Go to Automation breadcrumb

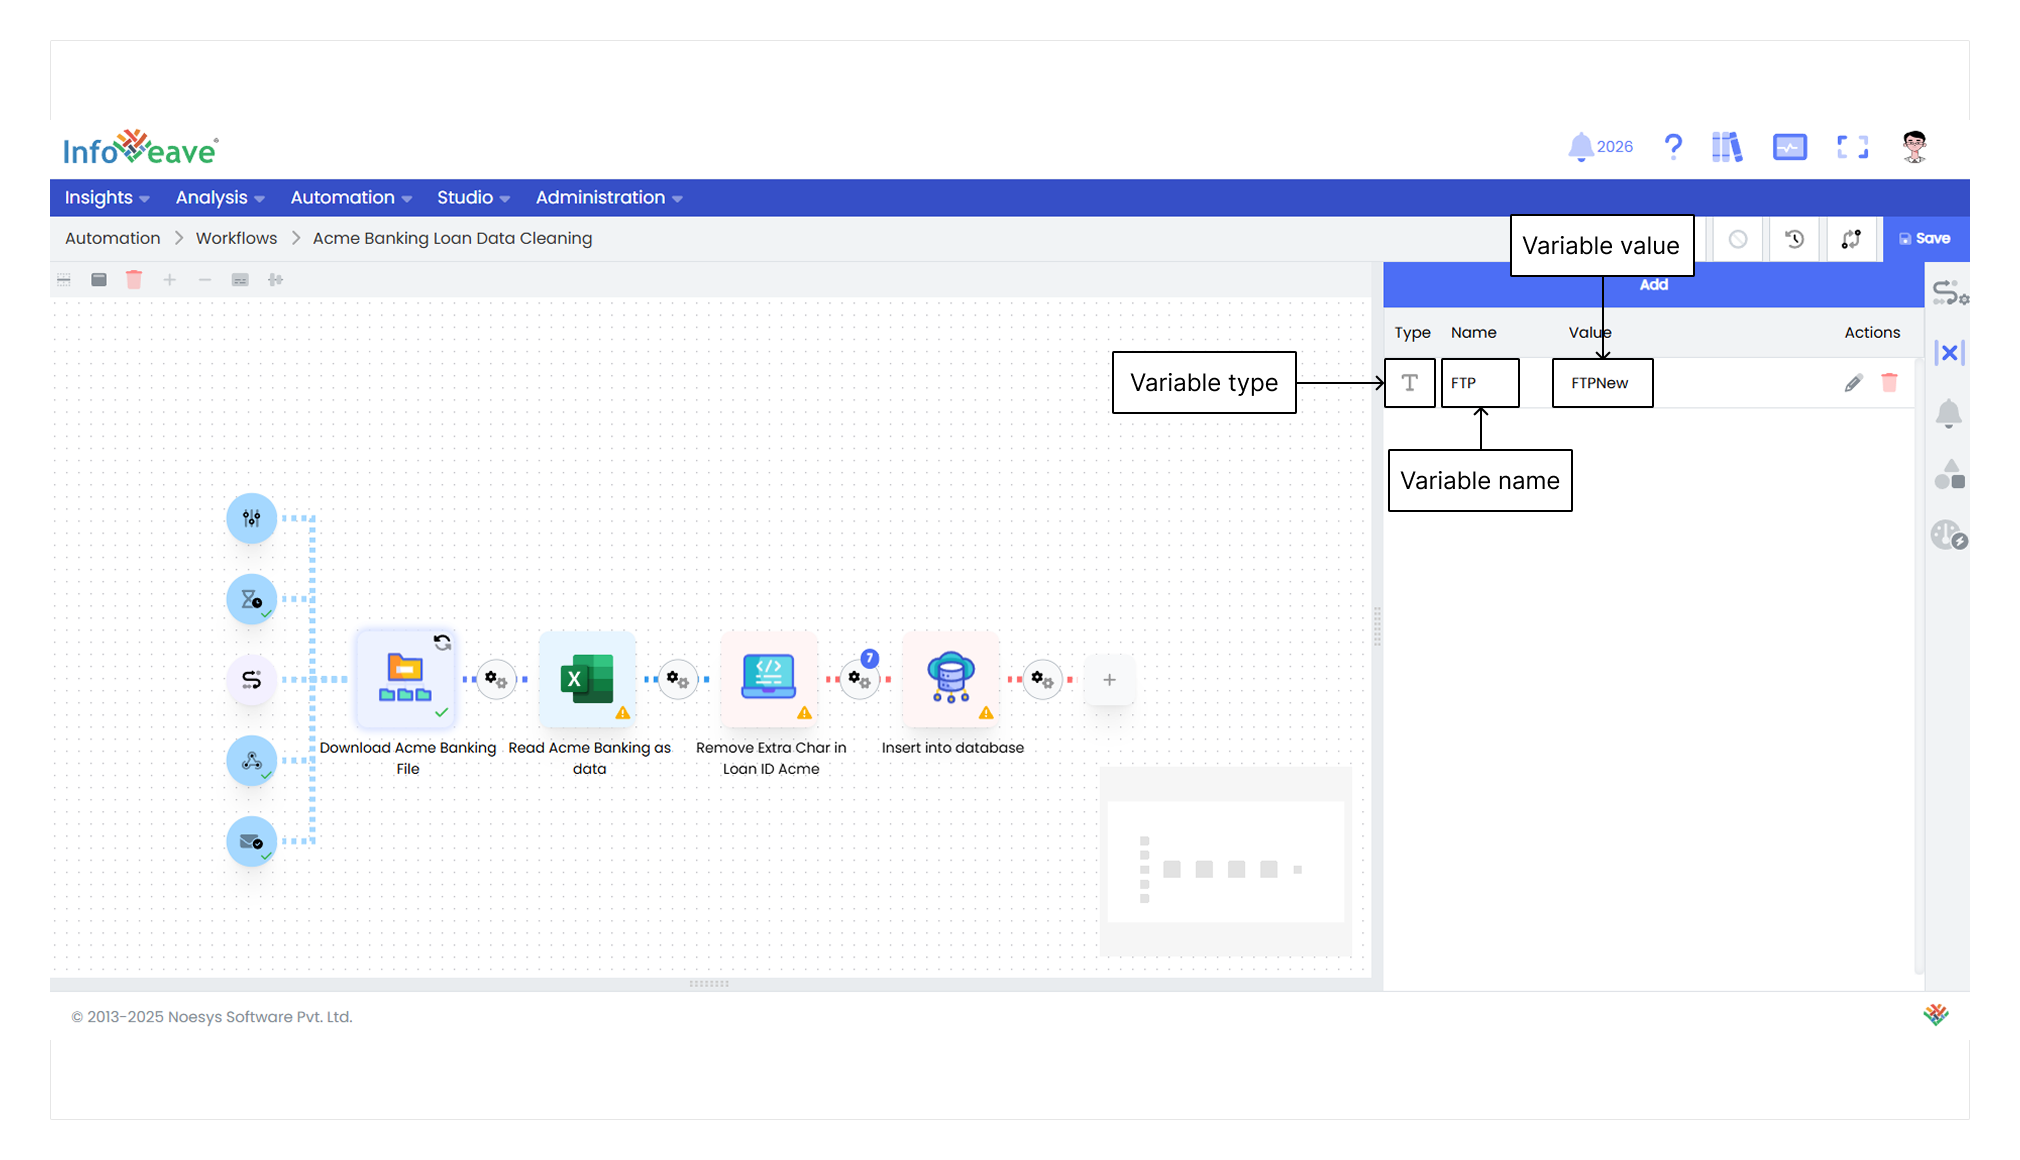point(113,238)
